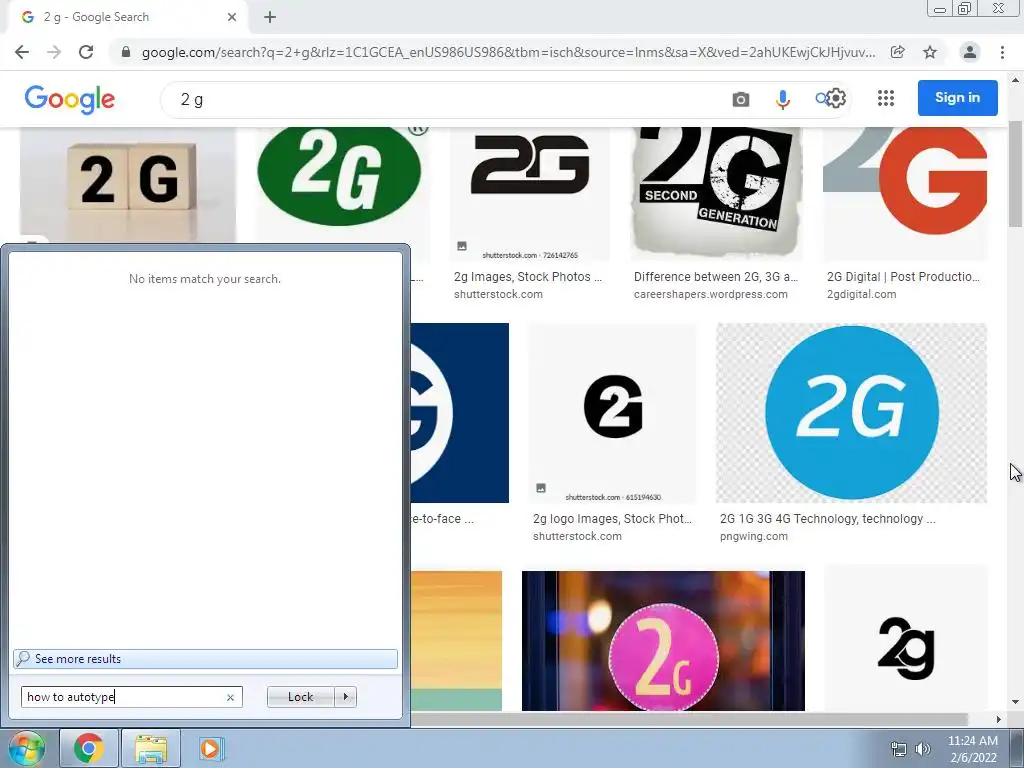Viewport: 1024px width, 768px height.
Task: Click the Chrome taskbar icon
Action: (89, 748)
